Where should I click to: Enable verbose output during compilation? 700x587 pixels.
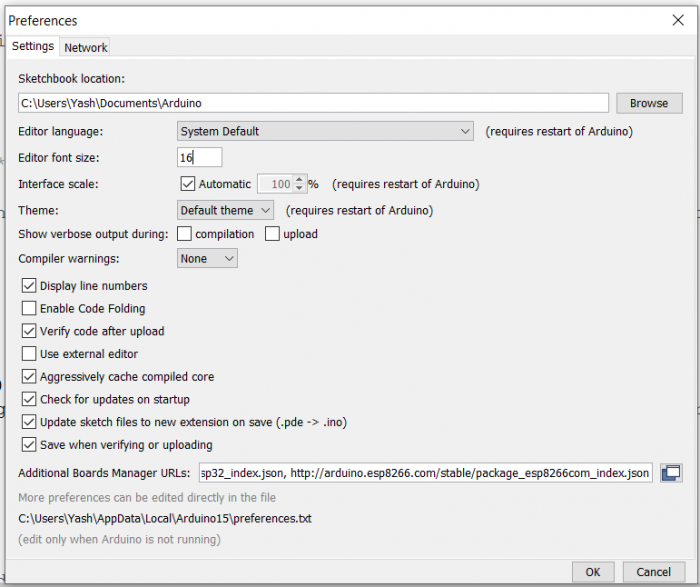tap(184, 234)
